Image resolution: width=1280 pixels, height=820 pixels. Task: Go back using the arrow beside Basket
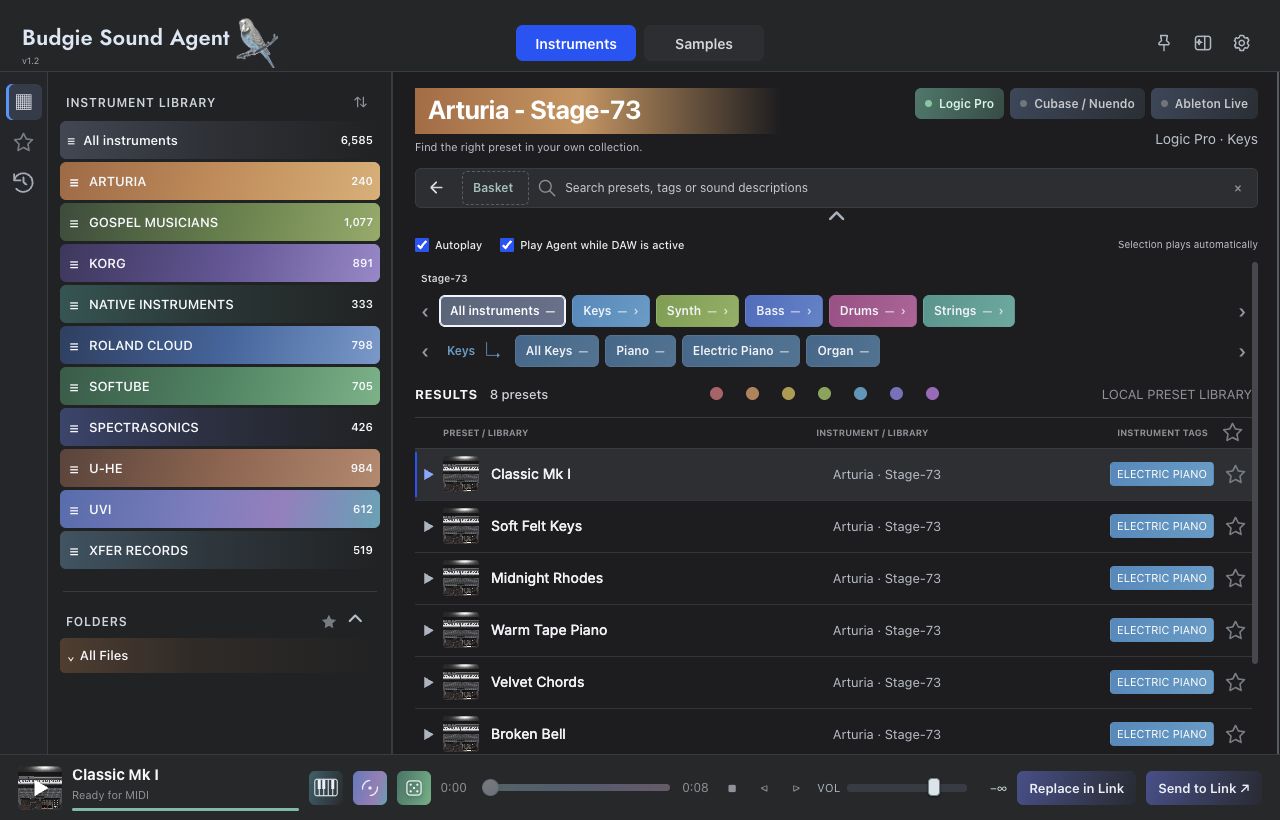[436, 187]
